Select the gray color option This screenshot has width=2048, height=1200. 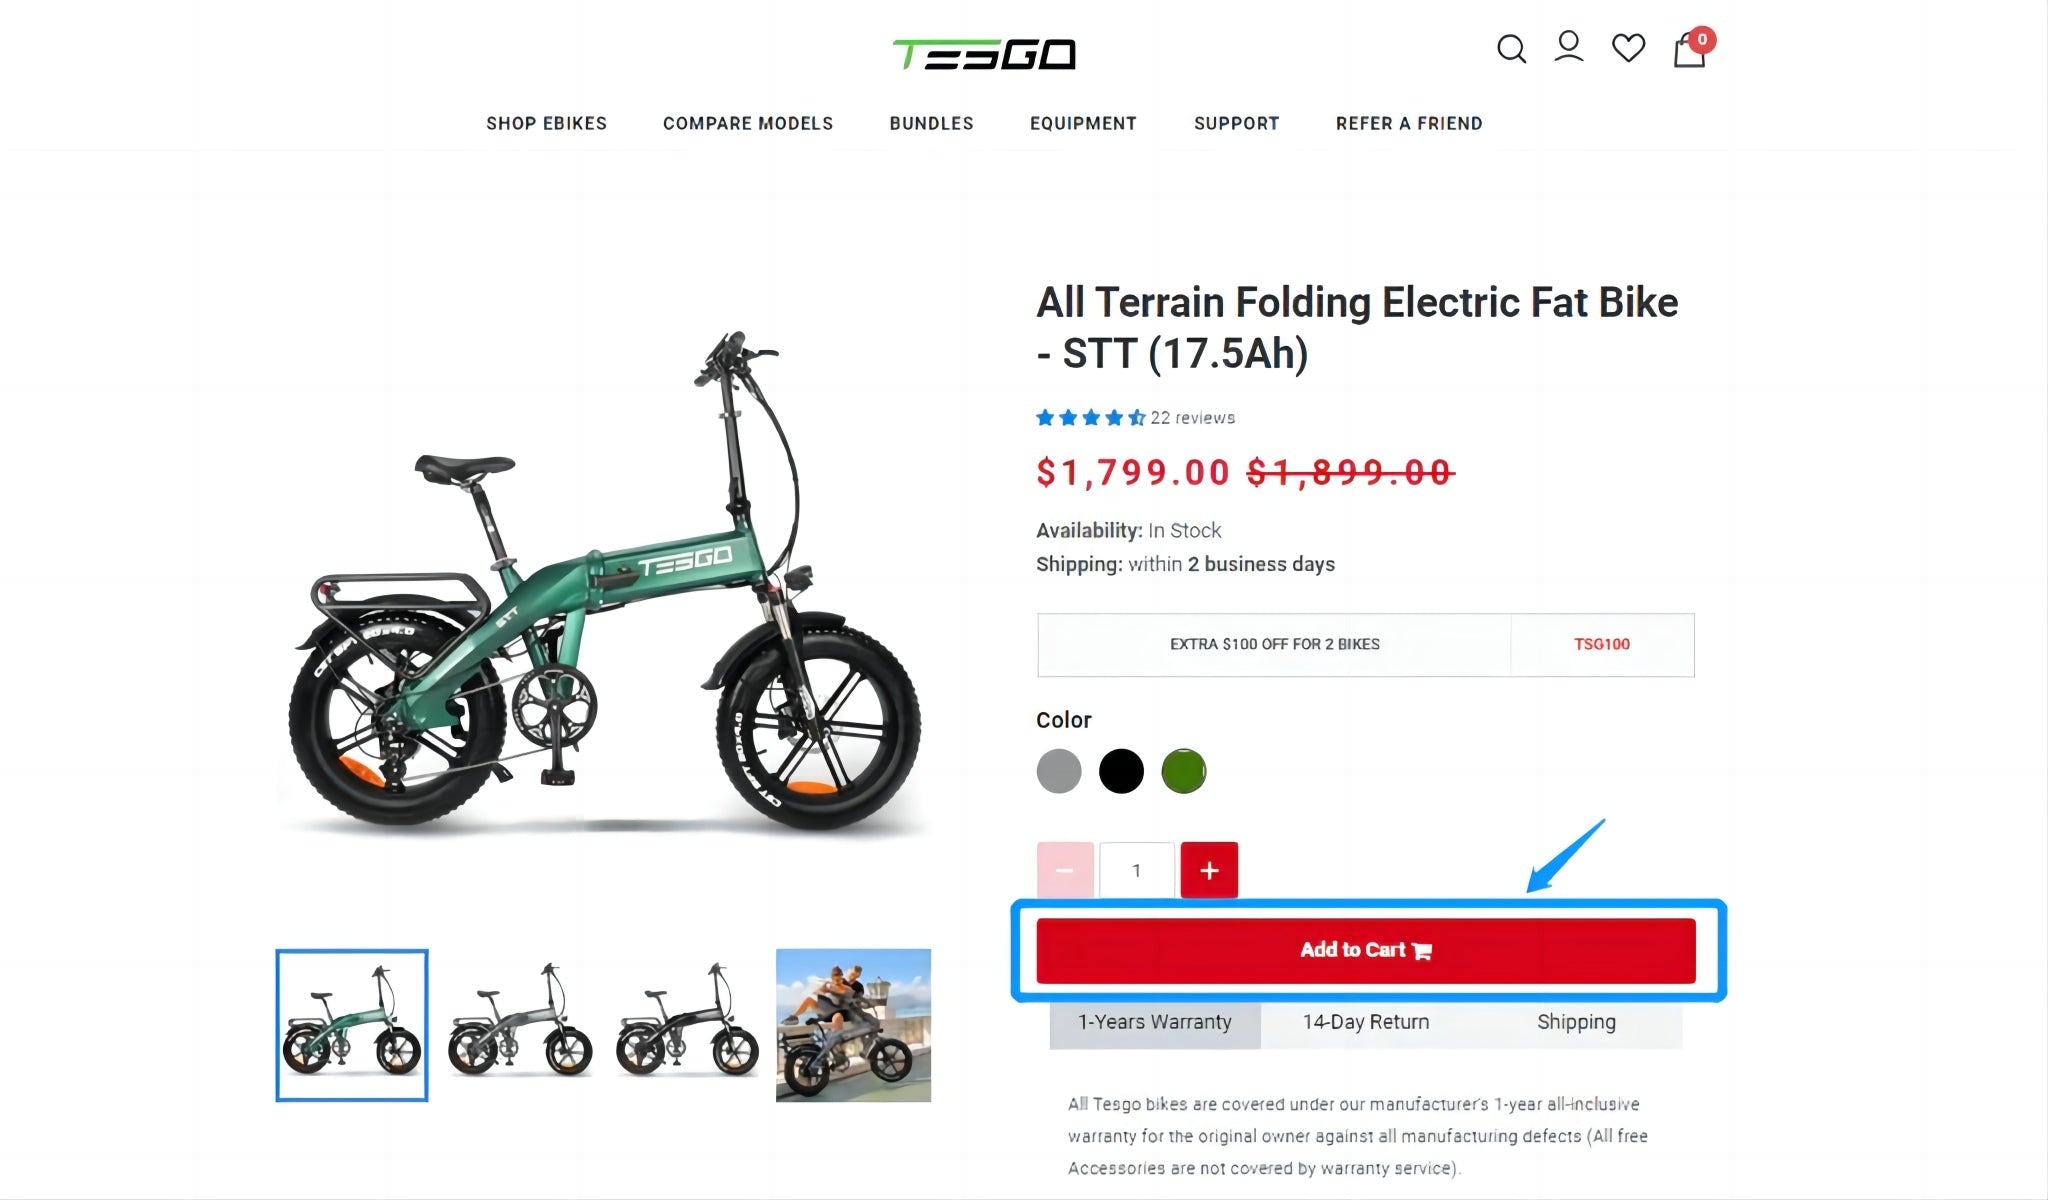point(1059,772)
